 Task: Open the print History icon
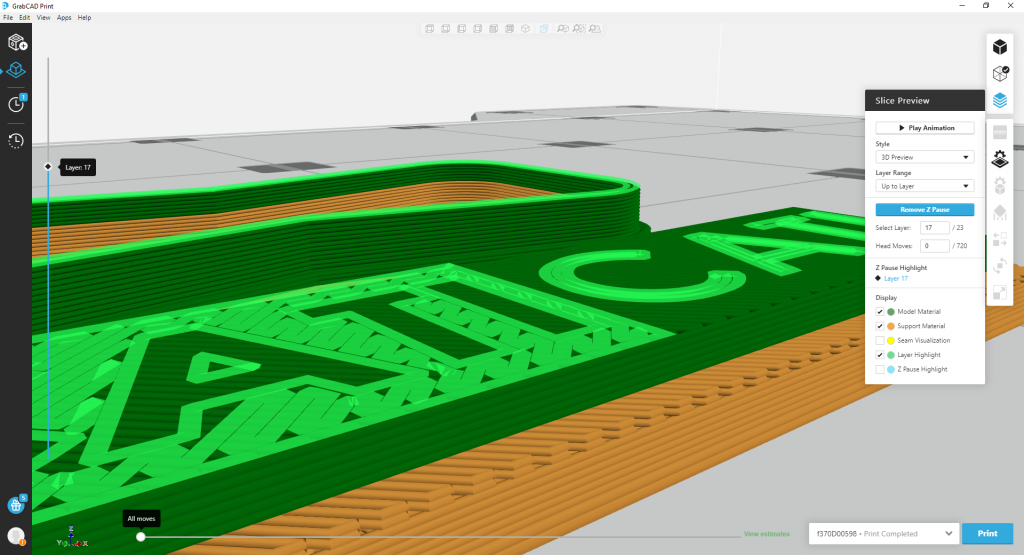pos(16,141)
